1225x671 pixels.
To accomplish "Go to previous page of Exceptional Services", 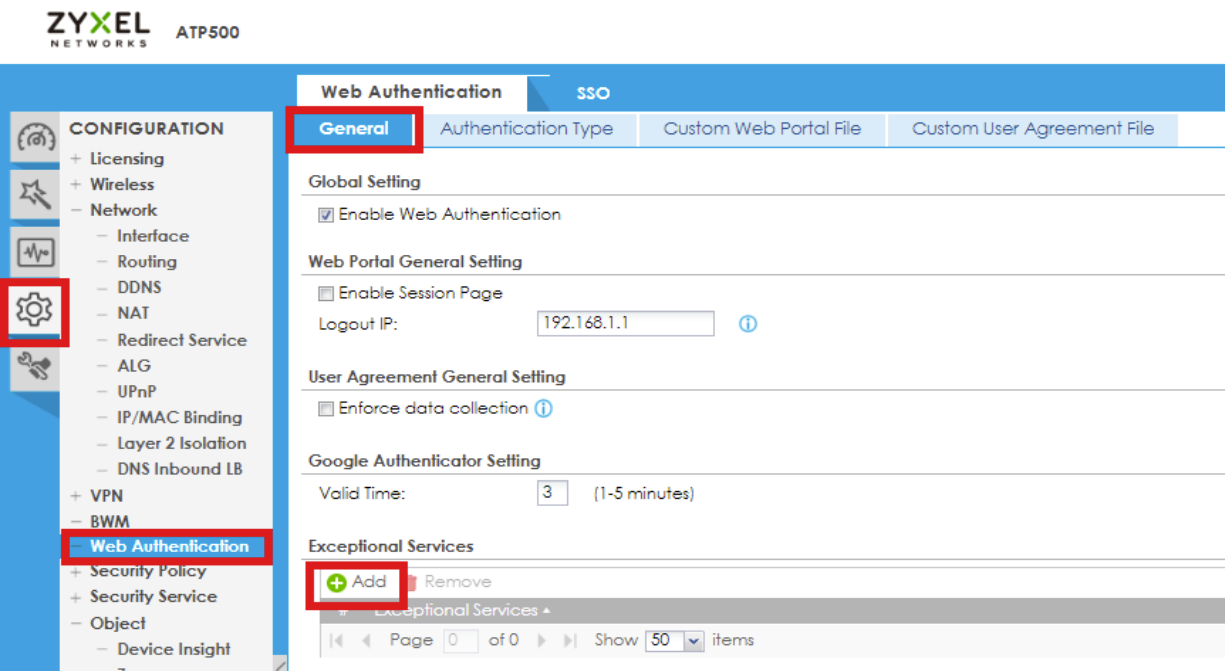I will point(365,640).
